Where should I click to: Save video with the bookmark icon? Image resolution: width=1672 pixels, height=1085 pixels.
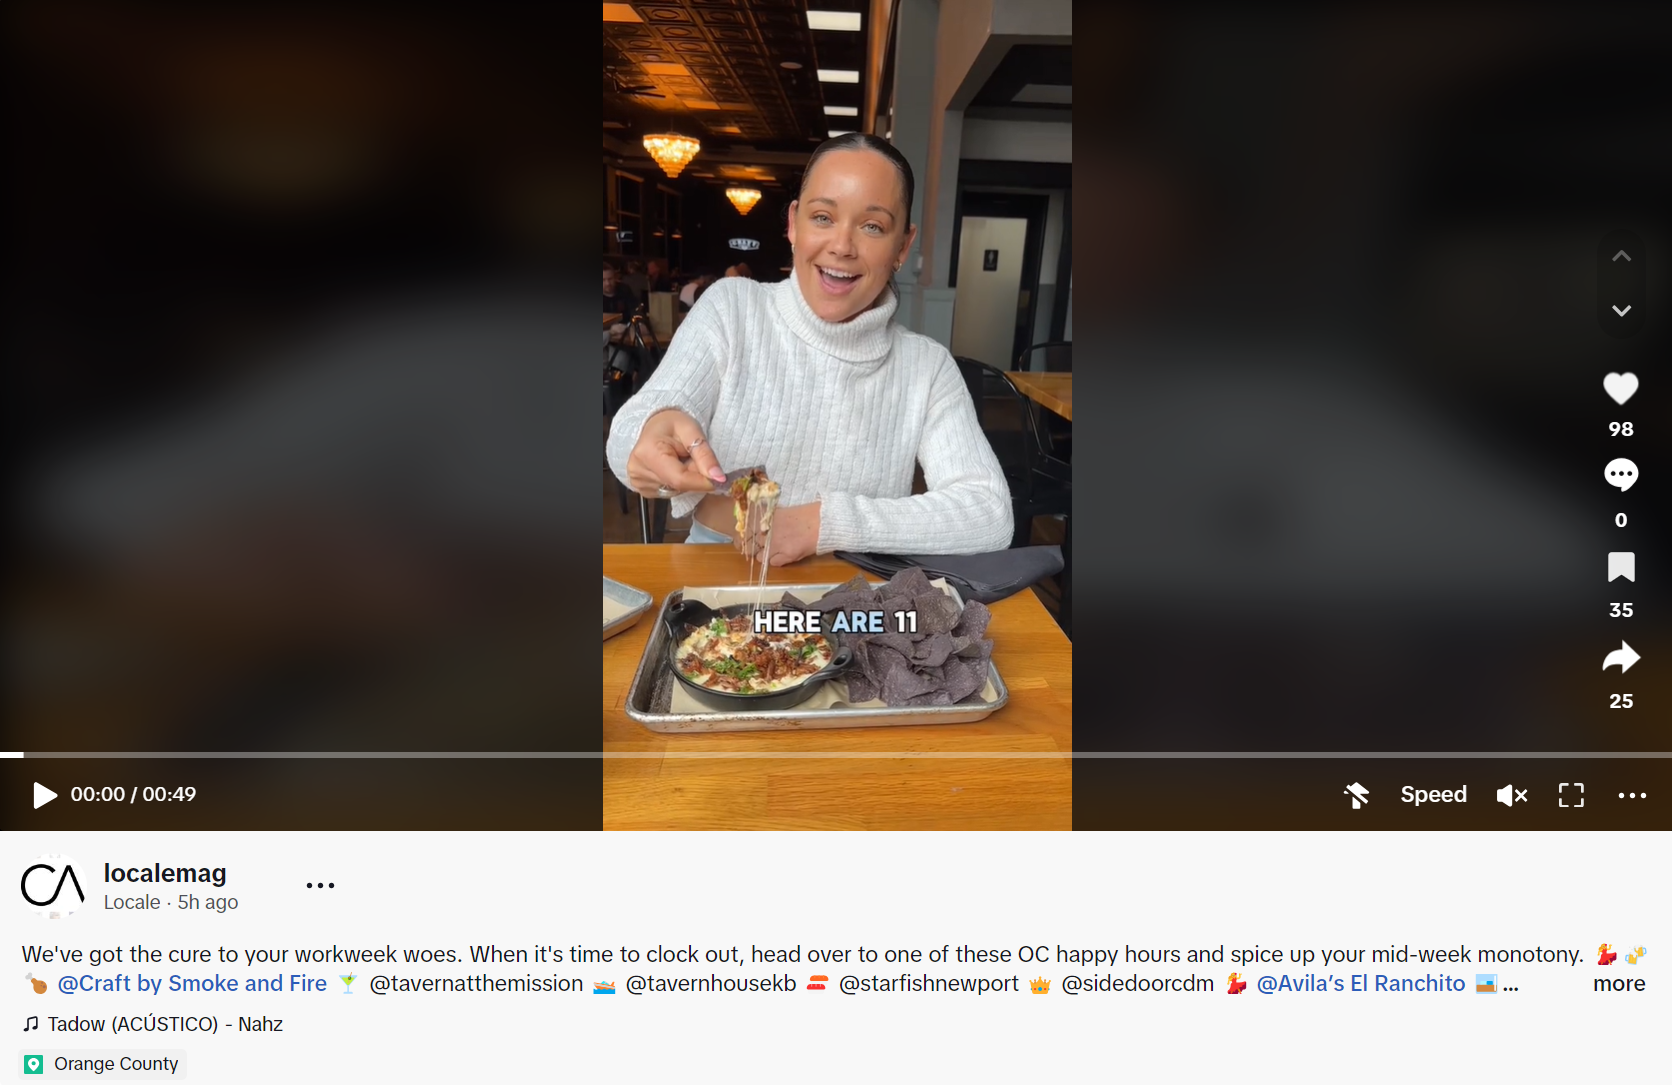pyautogui.click(x=1621, y=567)
